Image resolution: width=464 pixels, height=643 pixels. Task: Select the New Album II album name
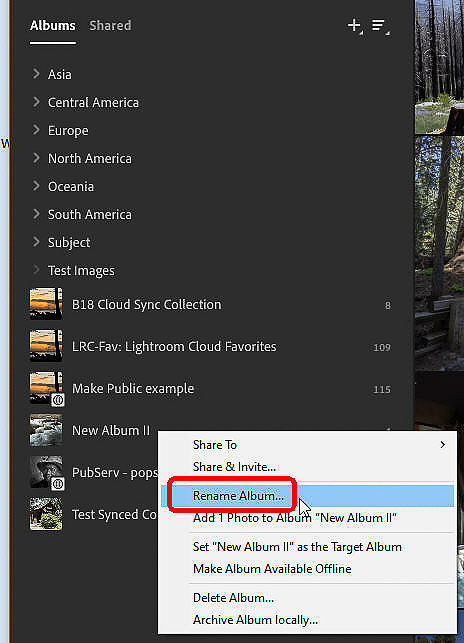pos(111,430)
